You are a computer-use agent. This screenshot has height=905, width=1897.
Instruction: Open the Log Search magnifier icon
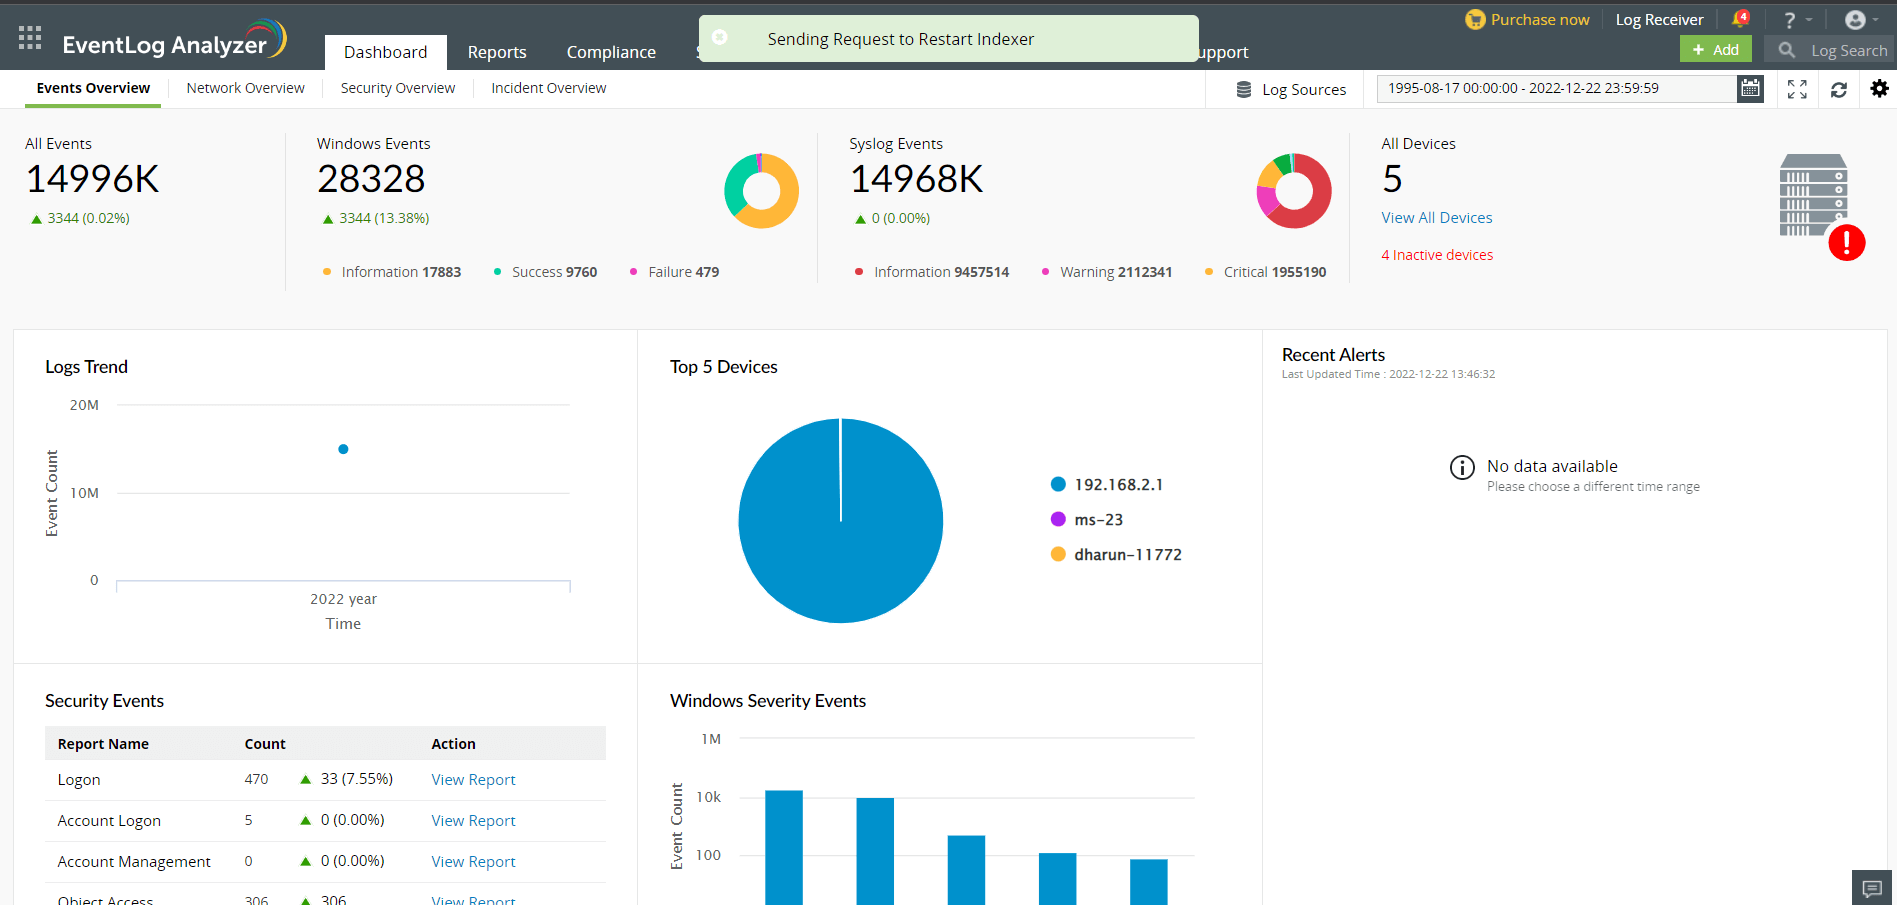point(1786,50)
